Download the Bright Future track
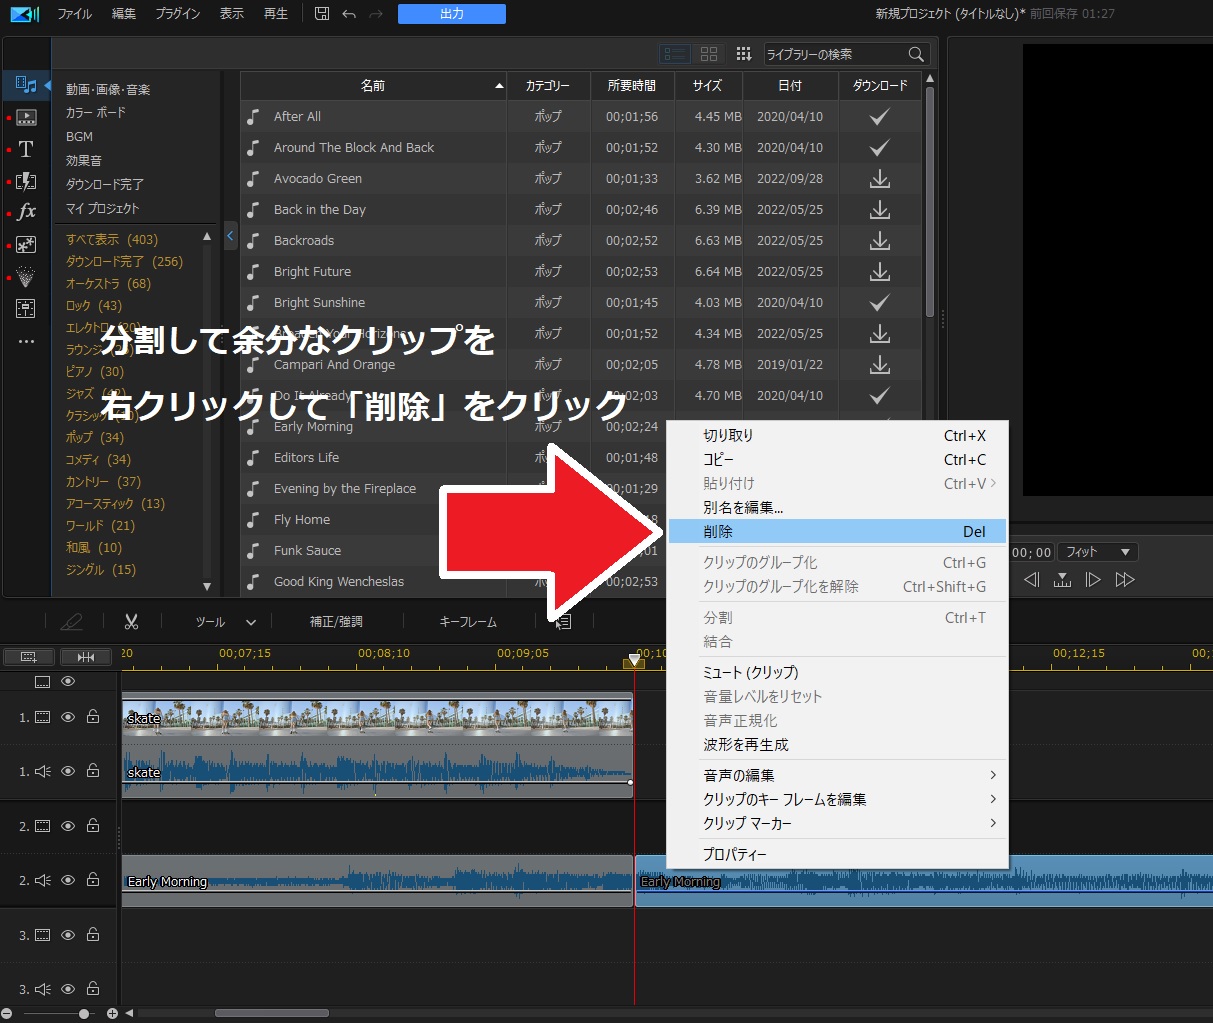 (880, 272)
